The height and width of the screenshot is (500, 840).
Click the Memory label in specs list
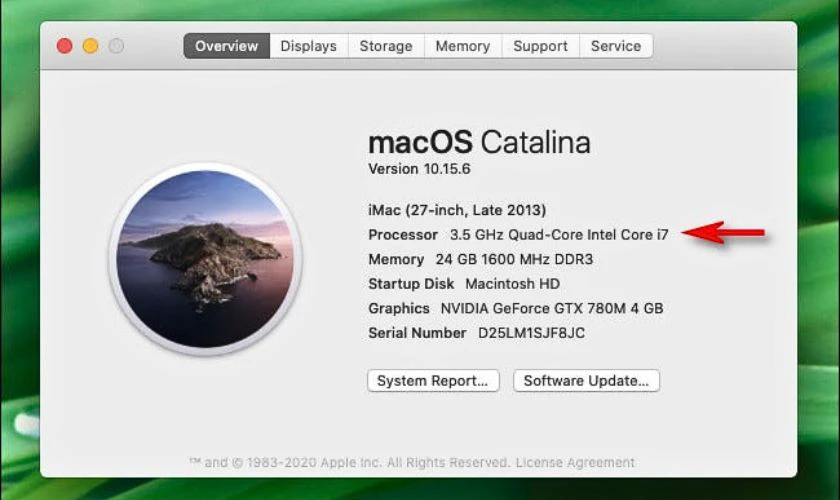point(396,259)
